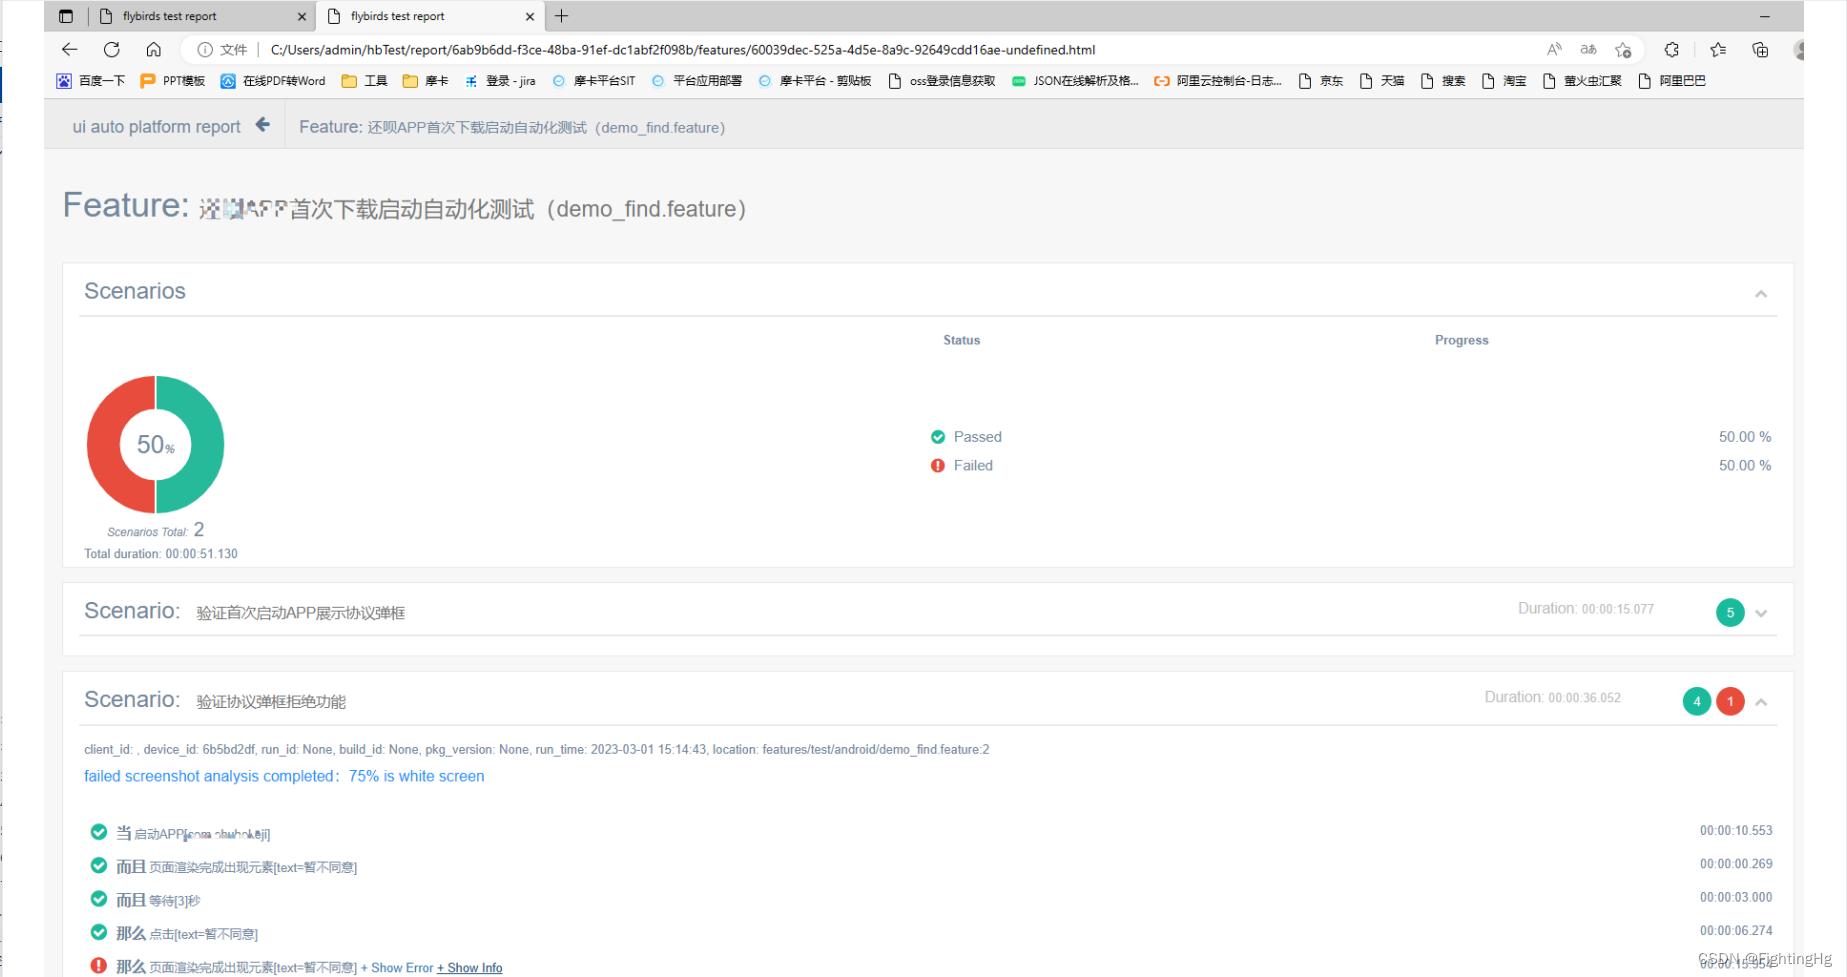Click the red failed step icon
The width and height of the screenshot is (1847, 977).
99,966
